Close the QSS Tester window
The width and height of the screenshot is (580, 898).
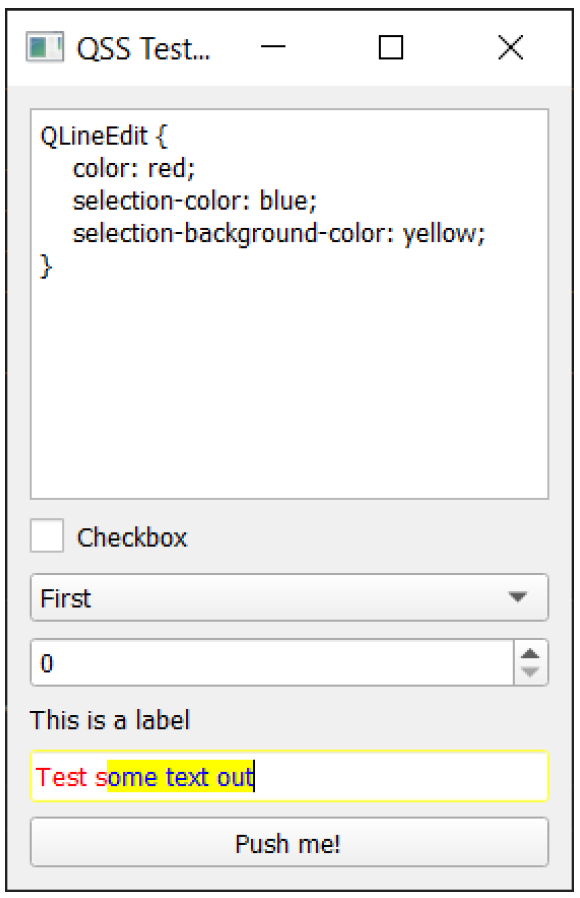click(x=510, y=47)
